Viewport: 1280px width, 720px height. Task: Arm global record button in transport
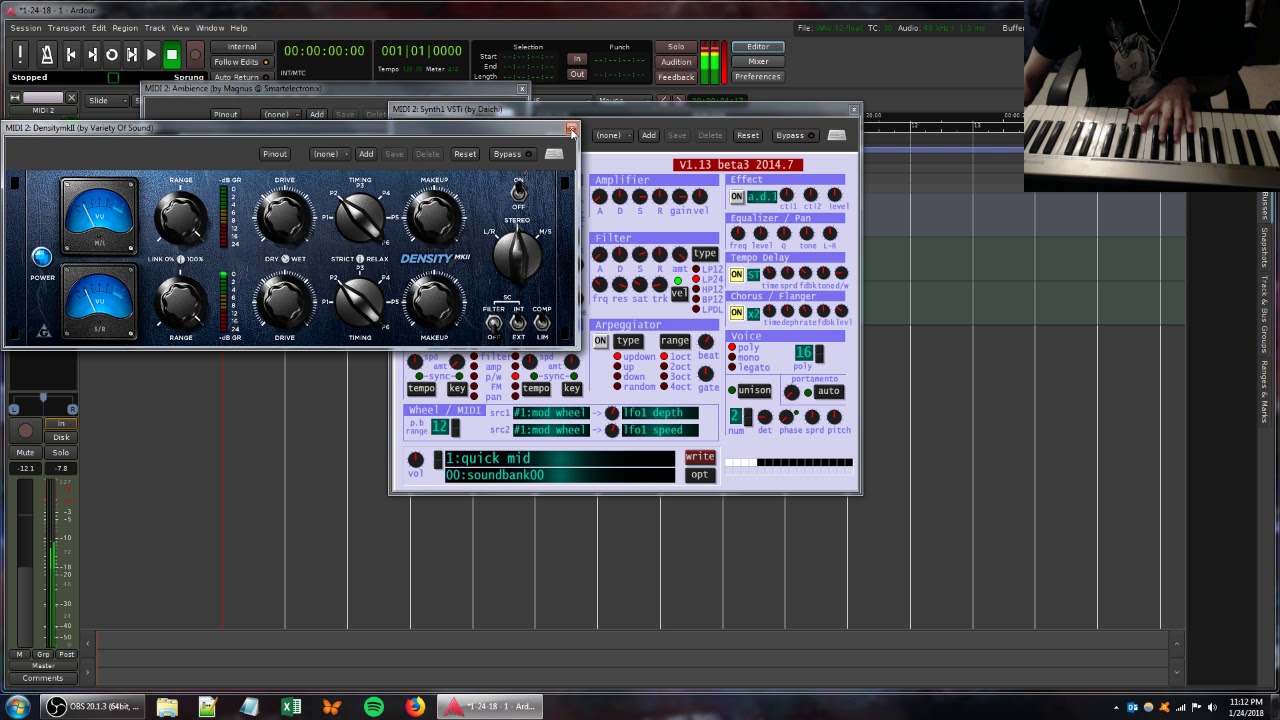tap(195, 55)
